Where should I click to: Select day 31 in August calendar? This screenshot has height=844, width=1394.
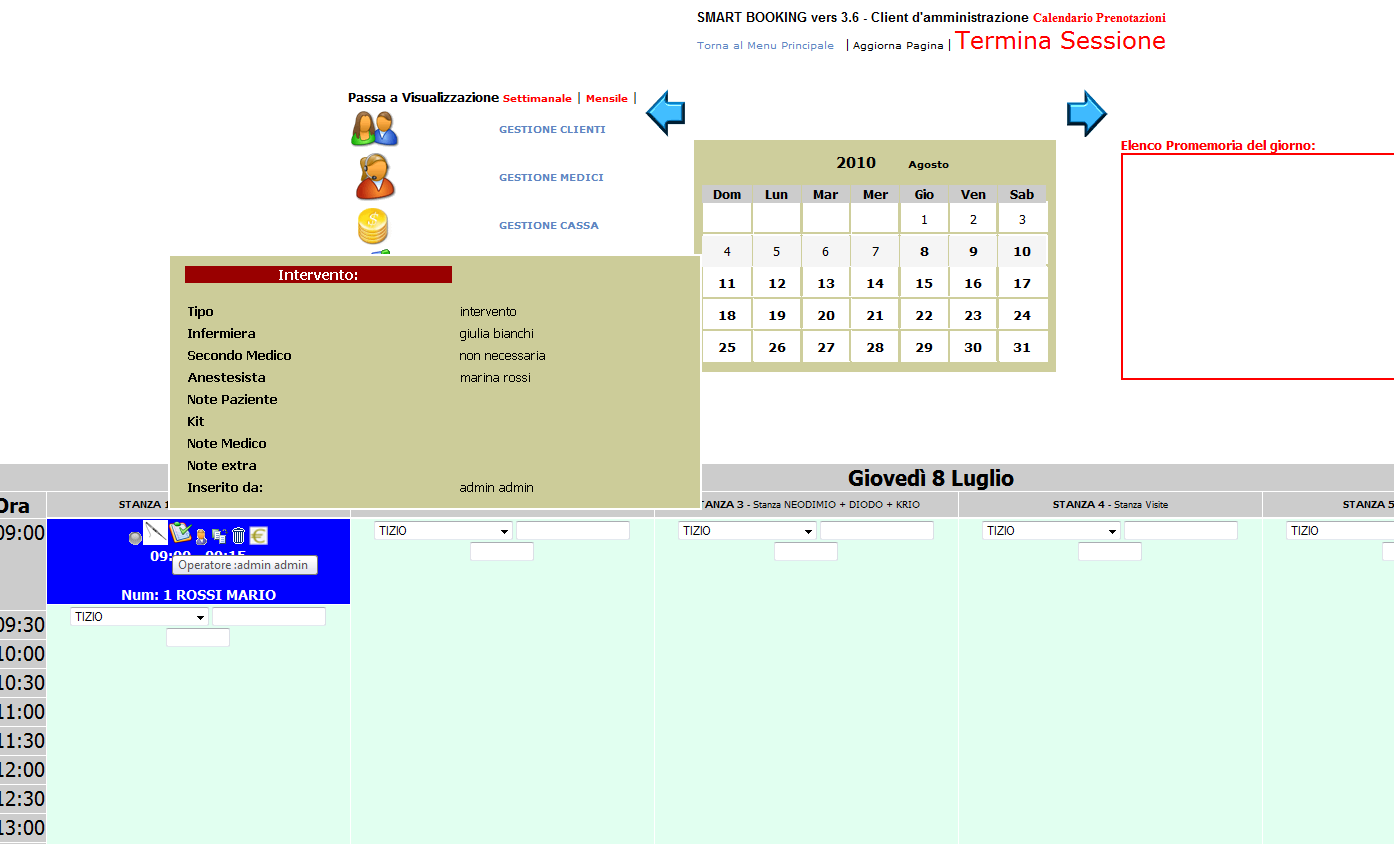click(1022, 347)
